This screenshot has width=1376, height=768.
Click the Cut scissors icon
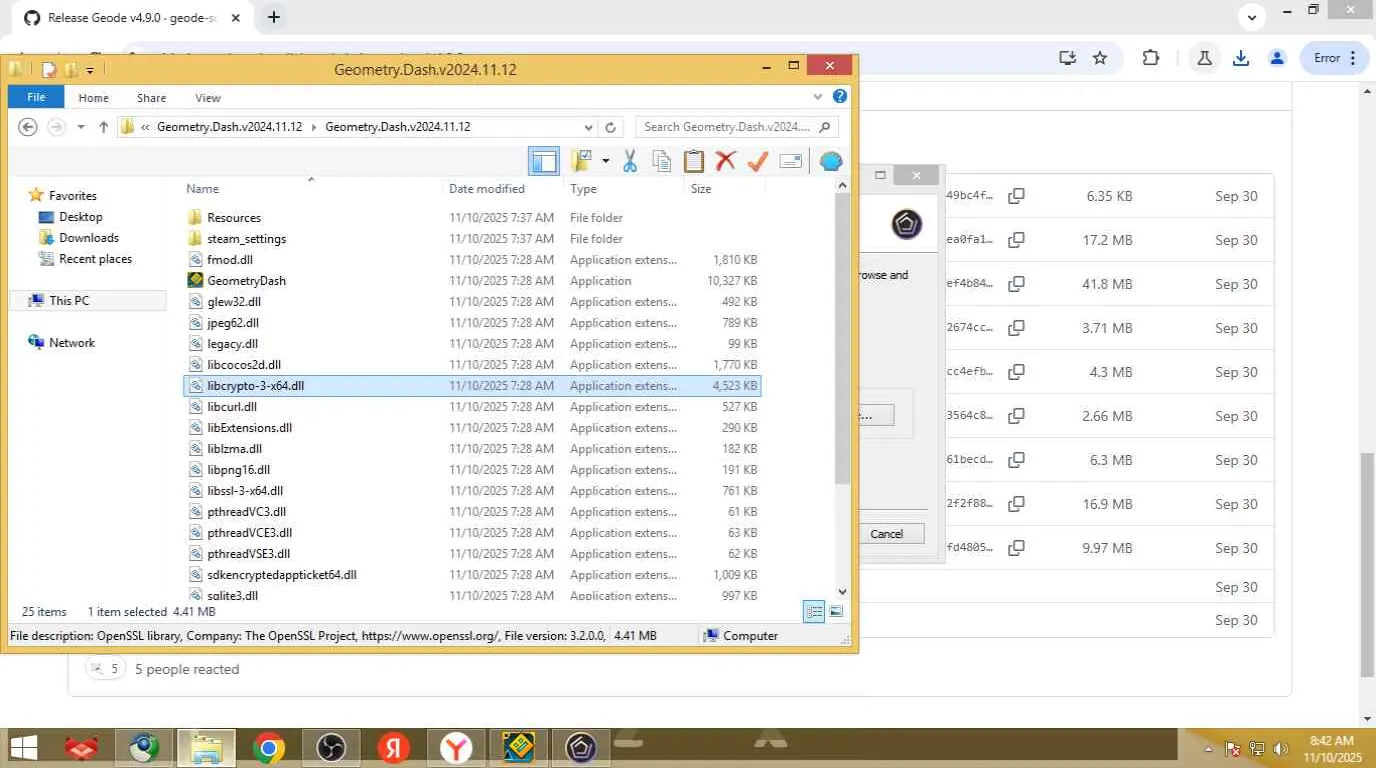tap(630, 160)
